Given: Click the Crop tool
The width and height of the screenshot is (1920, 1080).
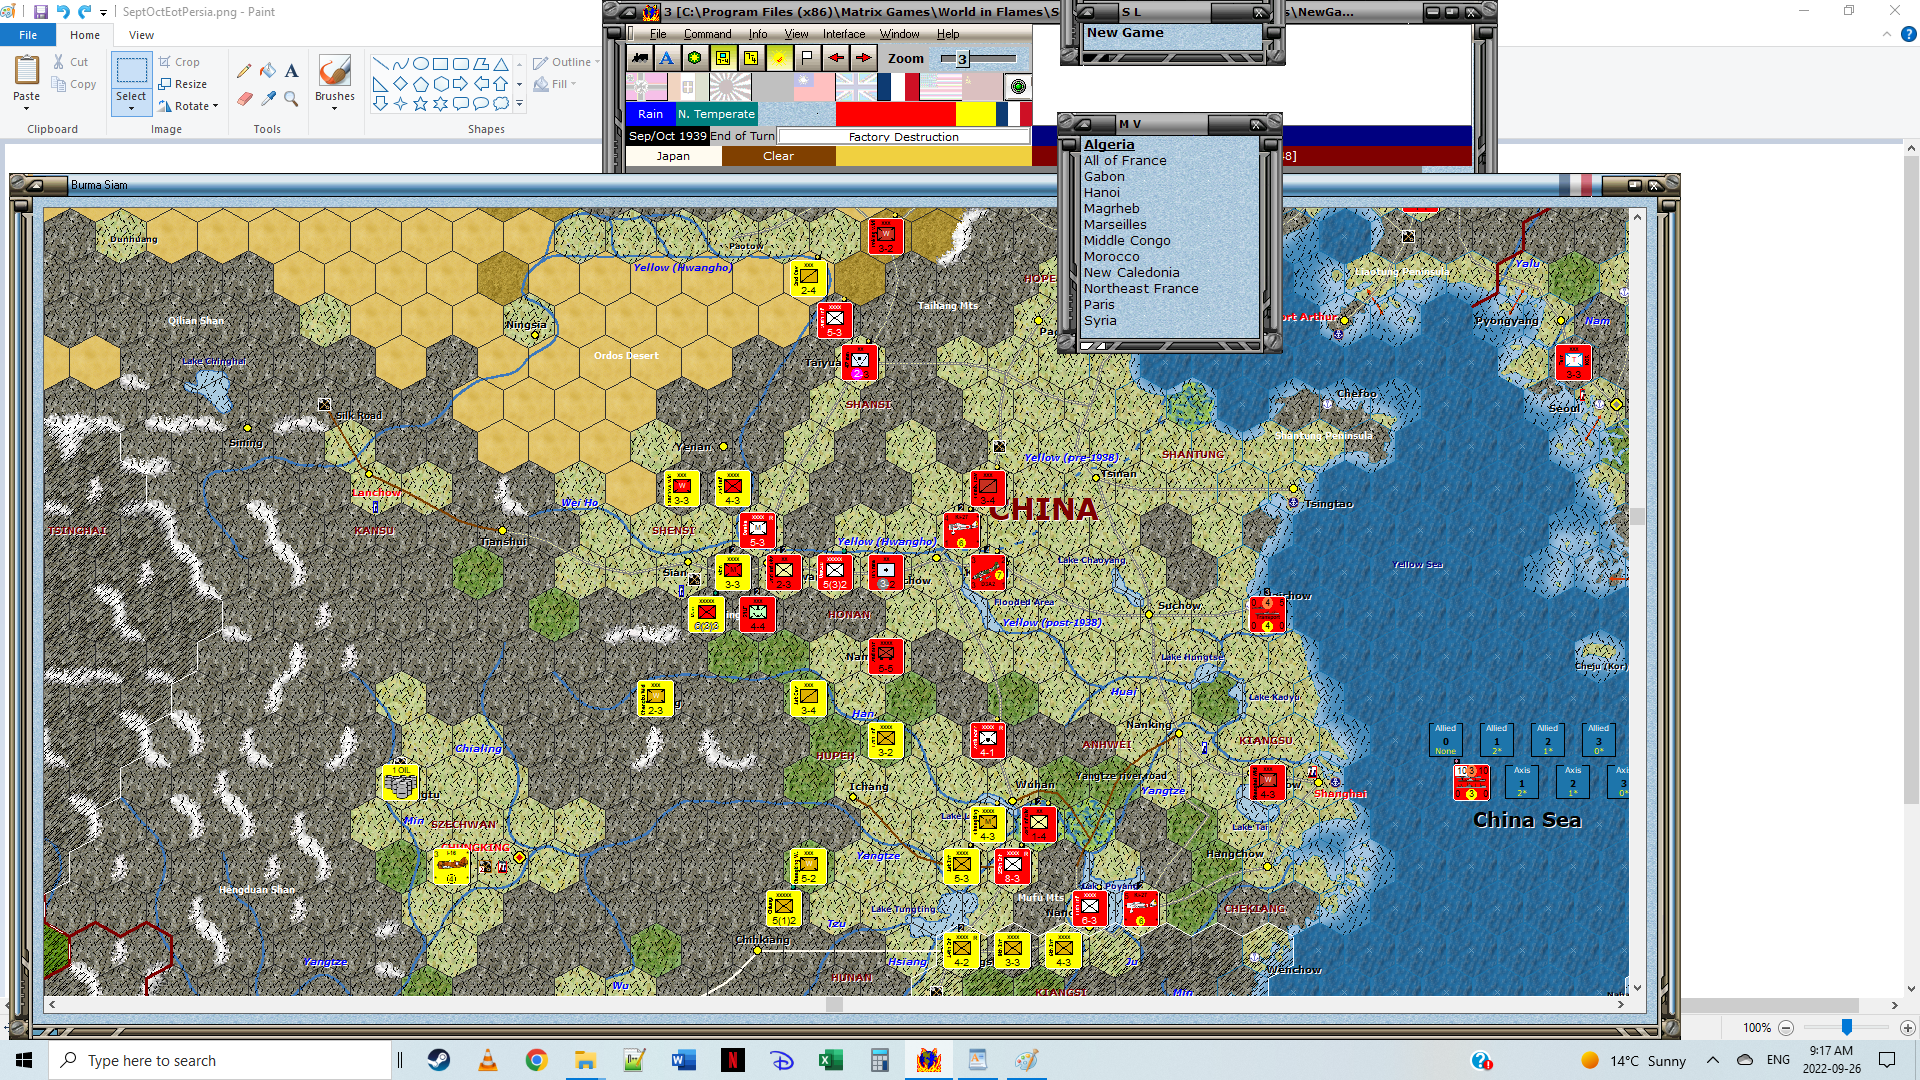Looking at the screenshot, I should tap(179, 62).
